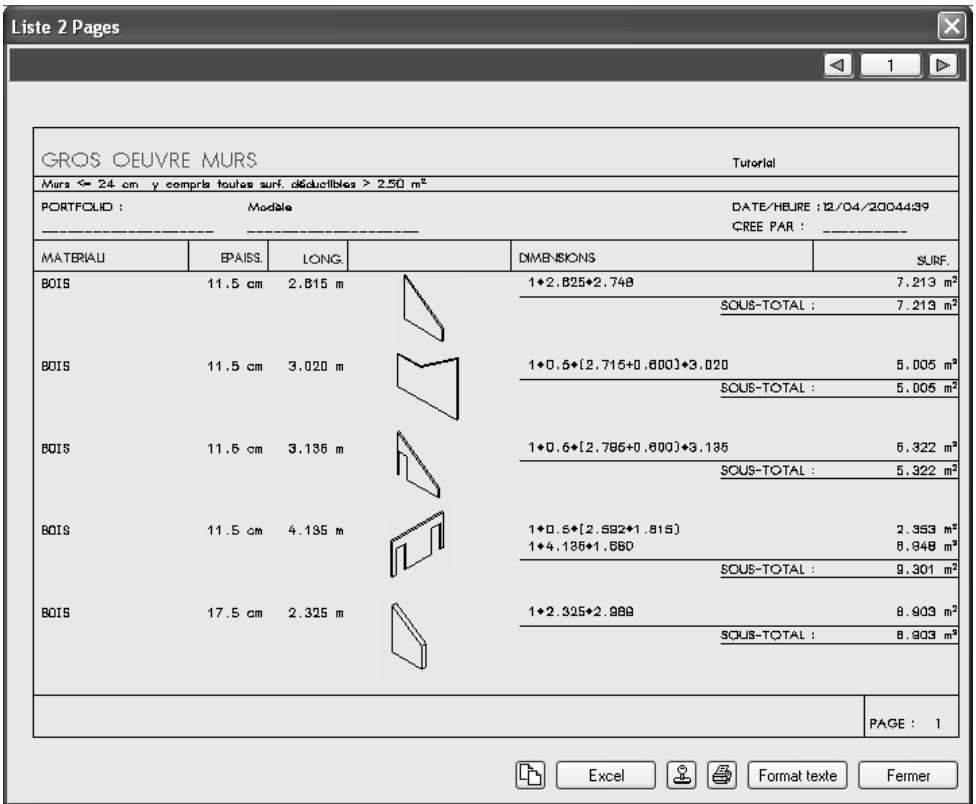Click the 17.5 cm thickness value
This screenshot has width=976, height=804.
235,613
